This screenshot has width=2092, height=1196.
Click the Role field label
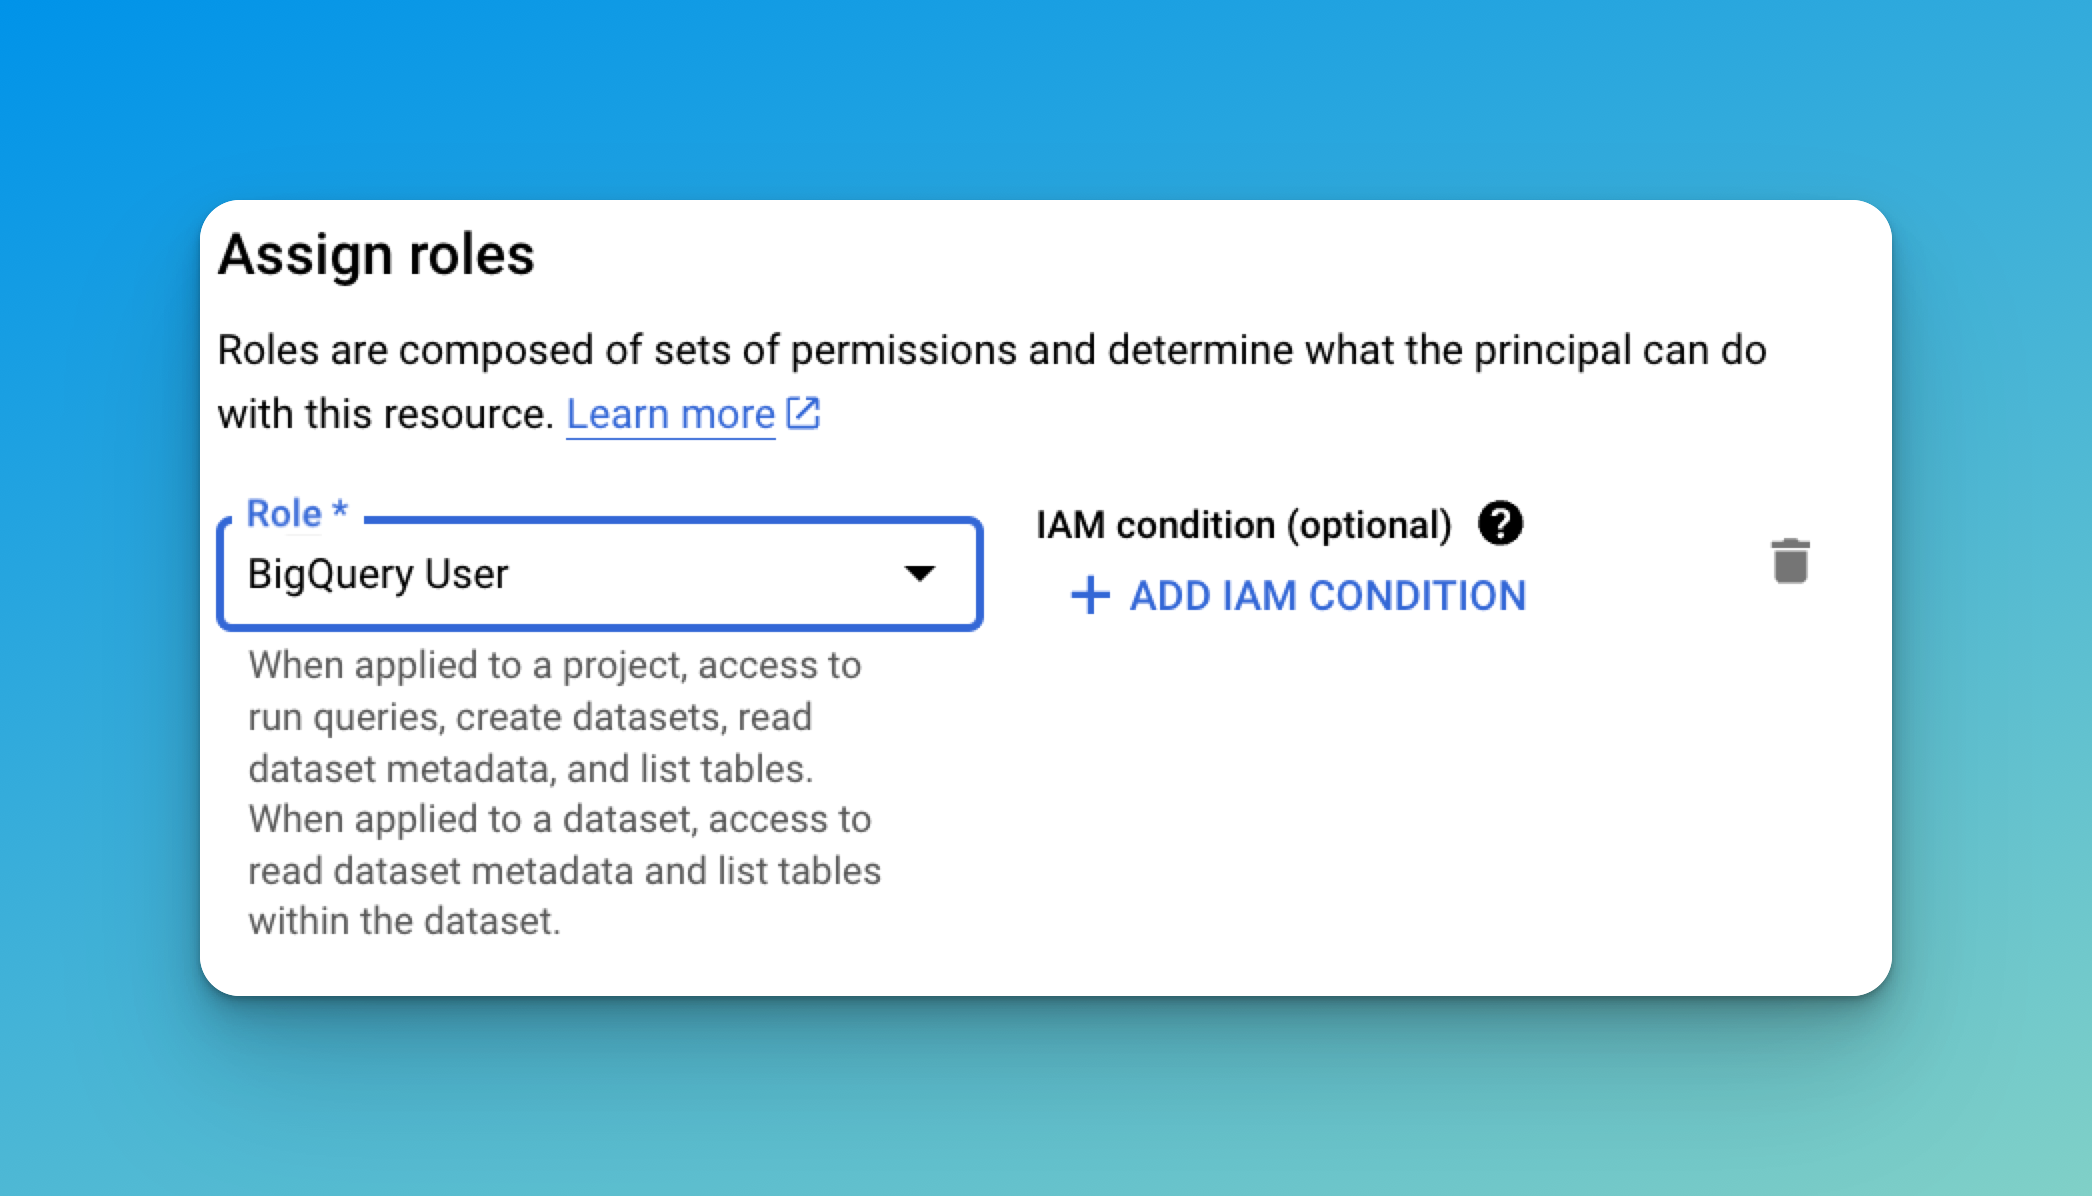284,514
